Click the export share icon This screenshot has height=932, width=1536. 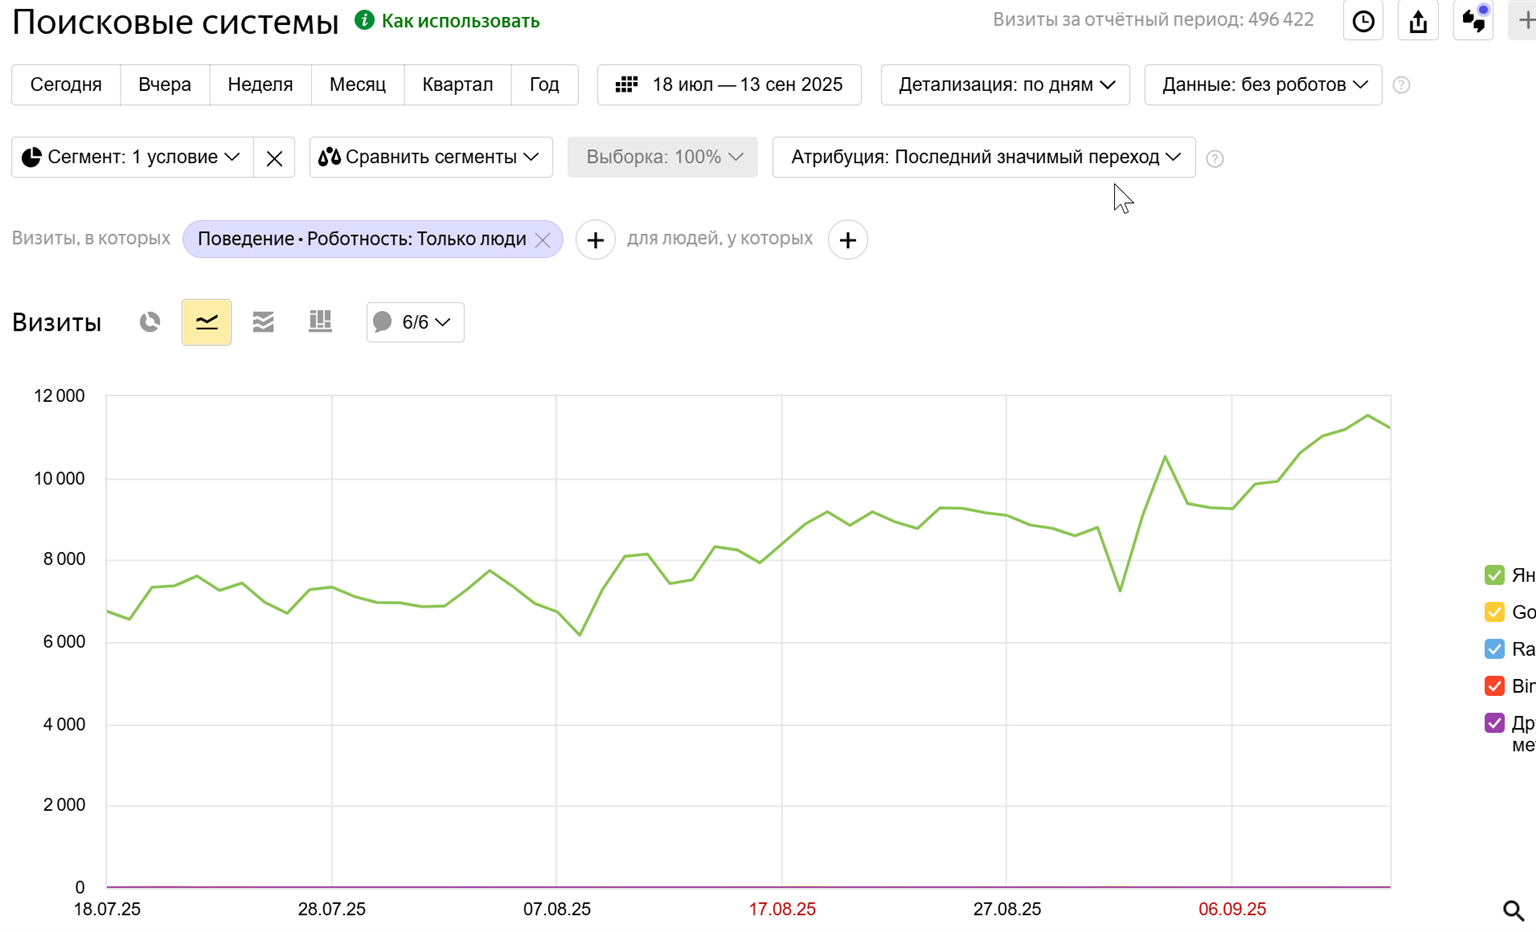[1418, 21]
